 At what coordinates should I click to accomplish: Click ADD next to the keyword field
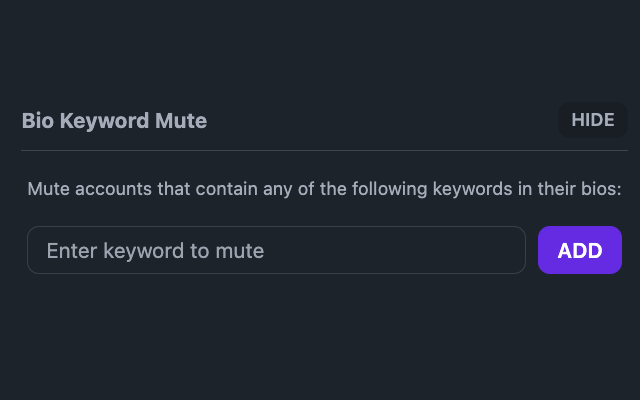(x=580, y=250)
